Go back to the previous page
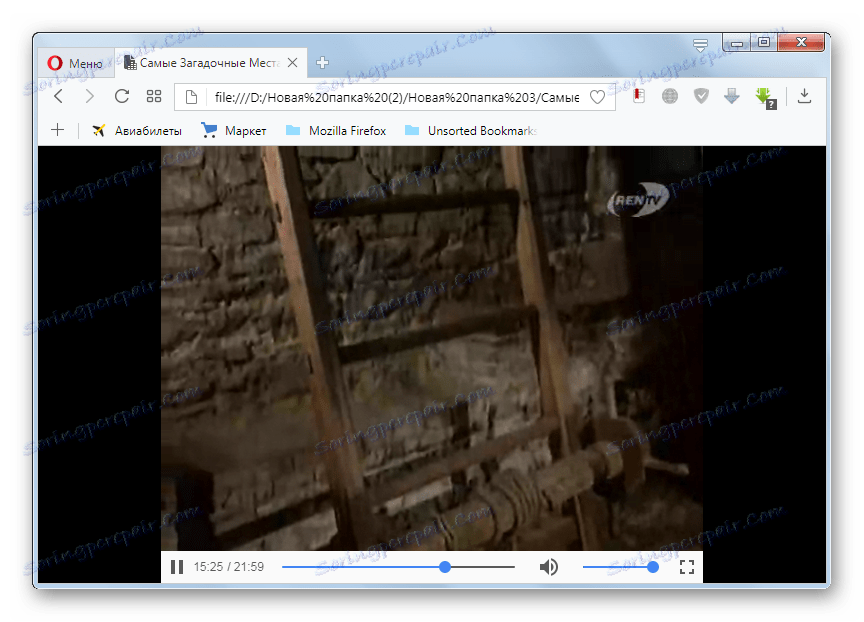Screen dimensions: 864x622 click(x=59, y=96)
